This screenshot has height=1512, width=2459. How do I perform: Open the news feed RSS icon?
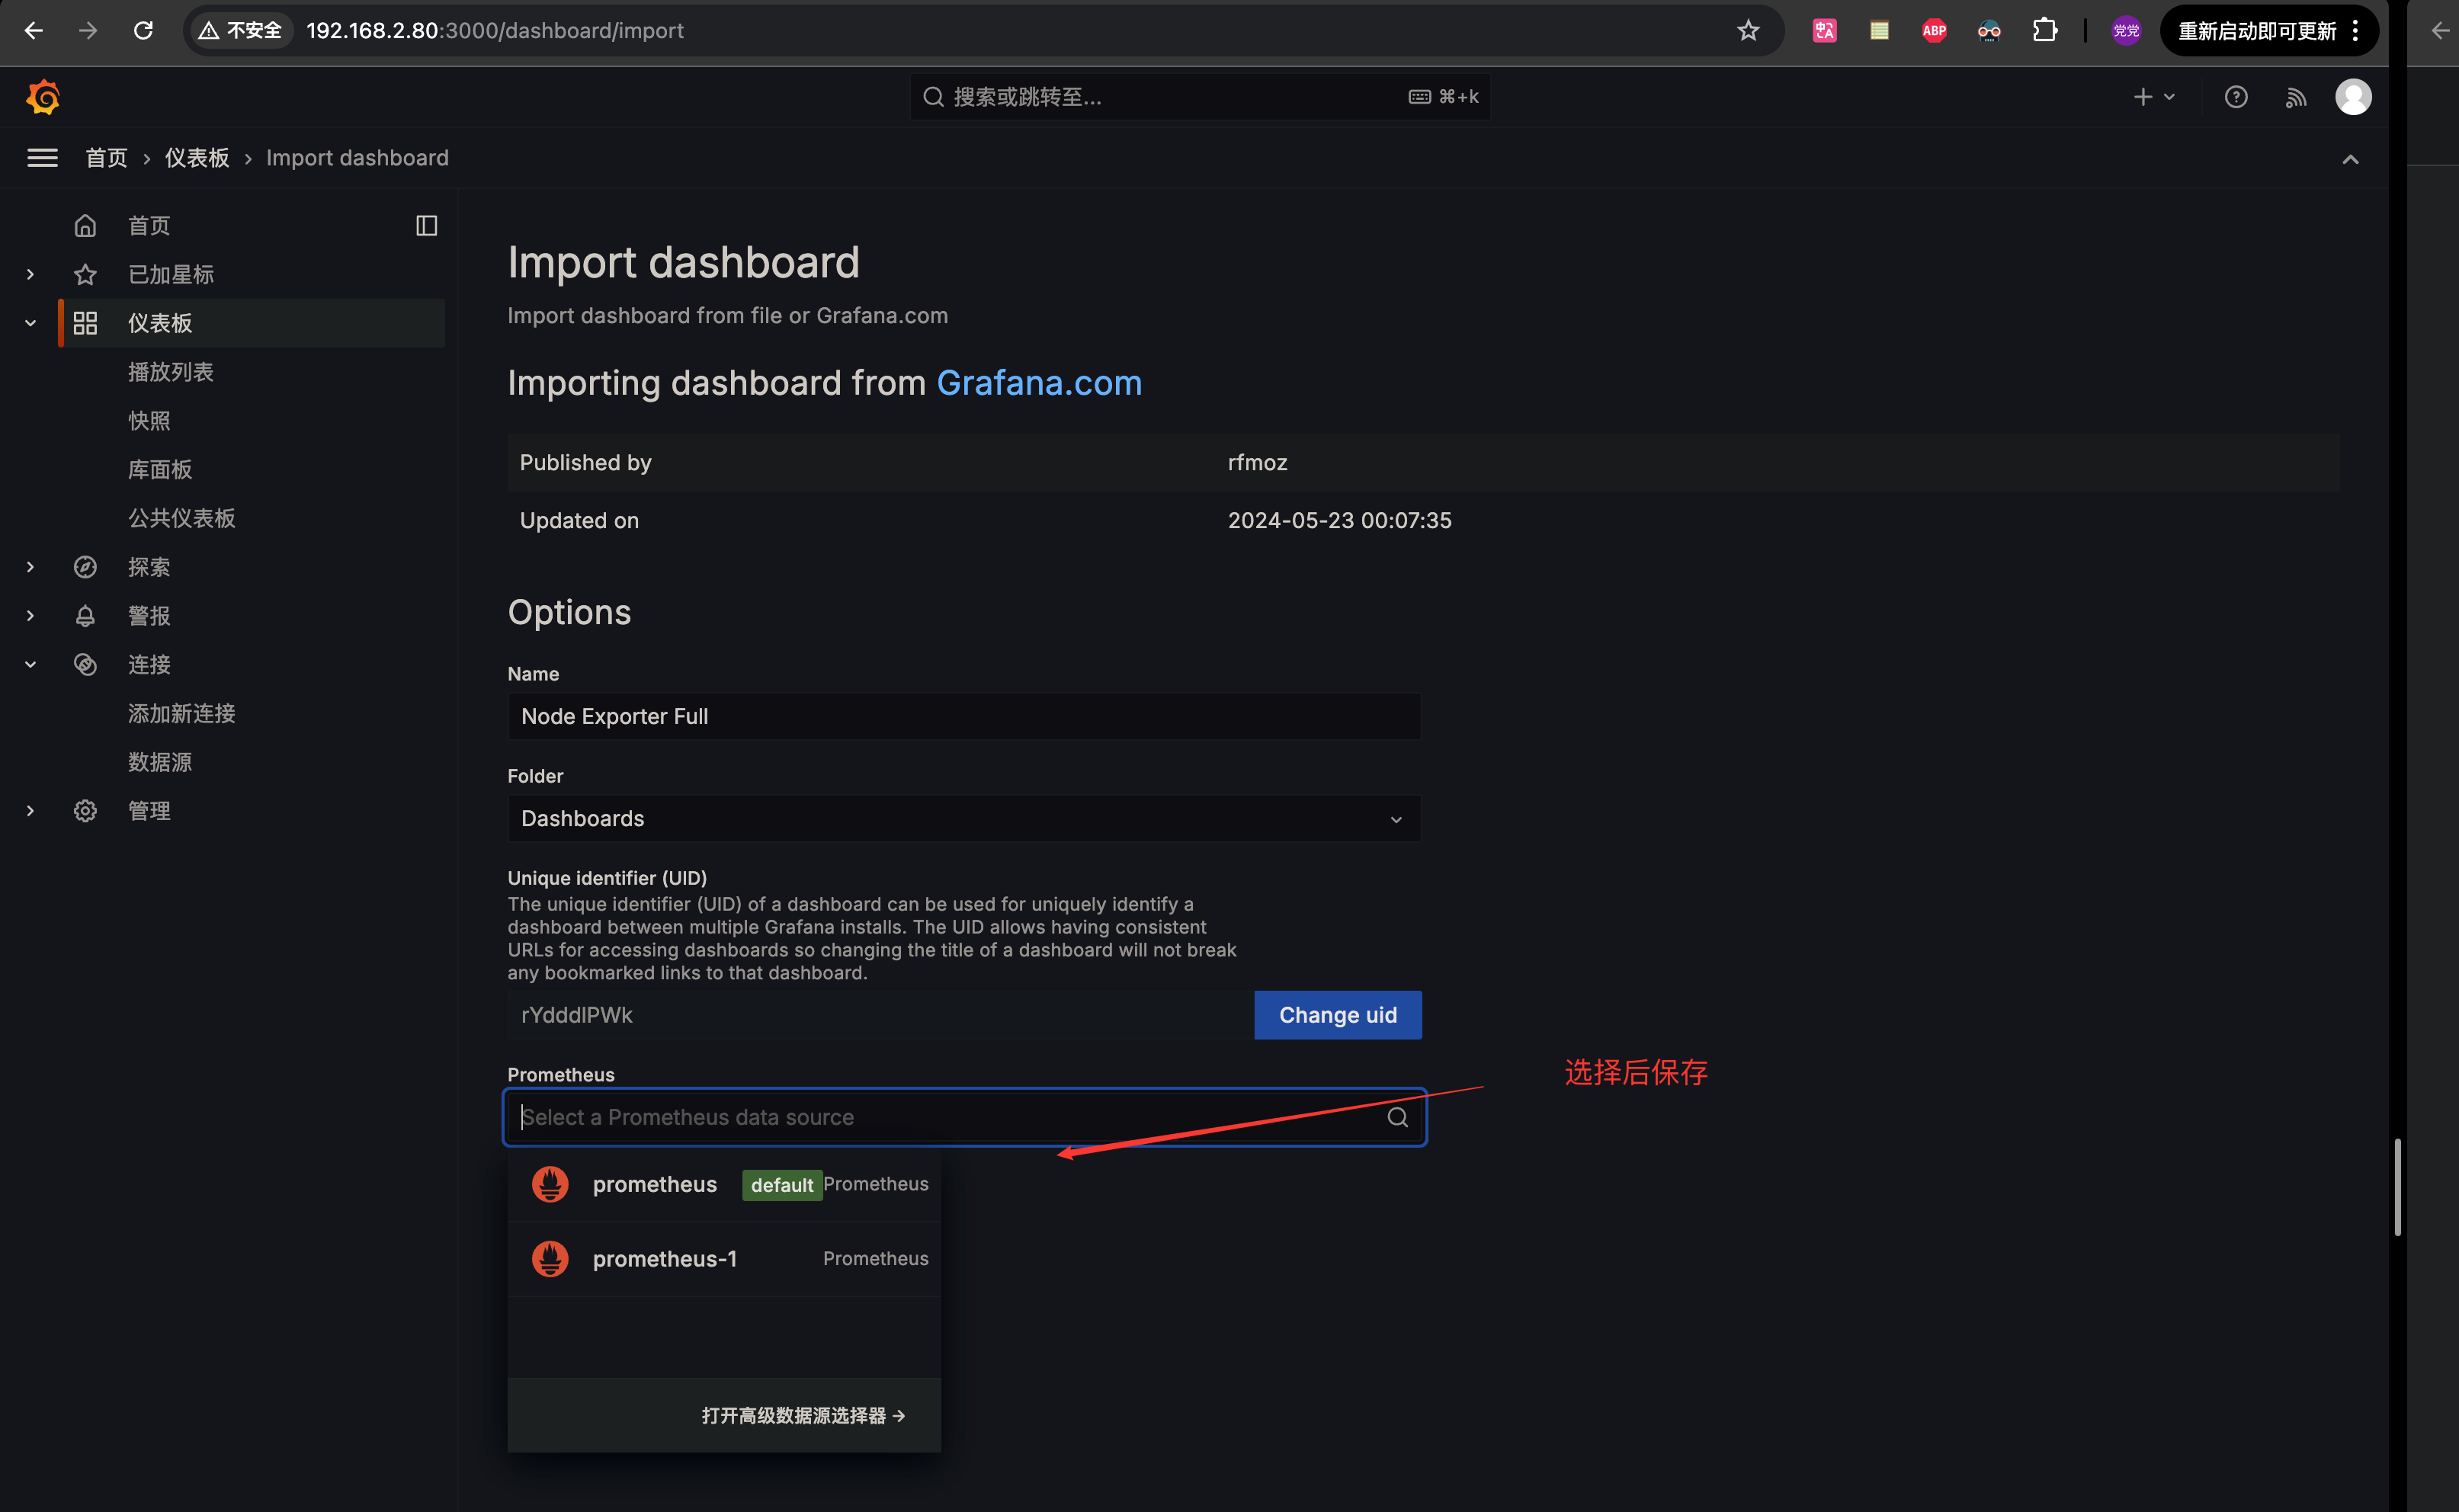2296,97
